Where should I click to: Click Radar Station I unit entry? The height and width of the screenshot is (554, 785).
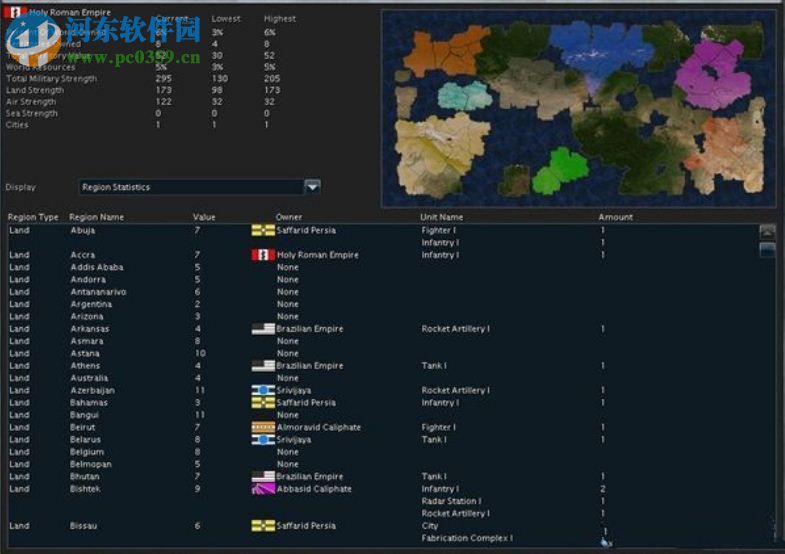pos(451,501)
